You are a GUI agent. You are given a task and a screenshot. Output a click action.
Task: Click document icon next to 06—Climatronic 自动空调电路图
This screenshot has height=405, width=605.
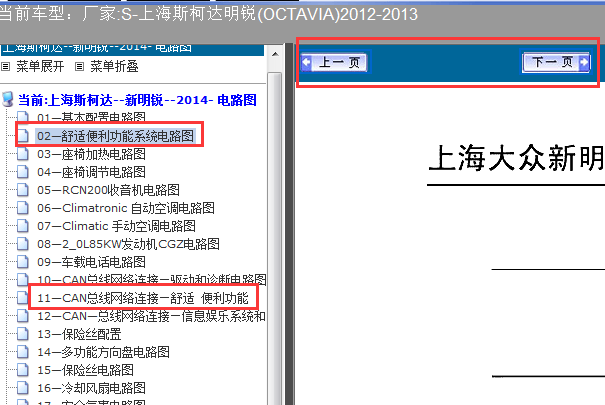23,208
